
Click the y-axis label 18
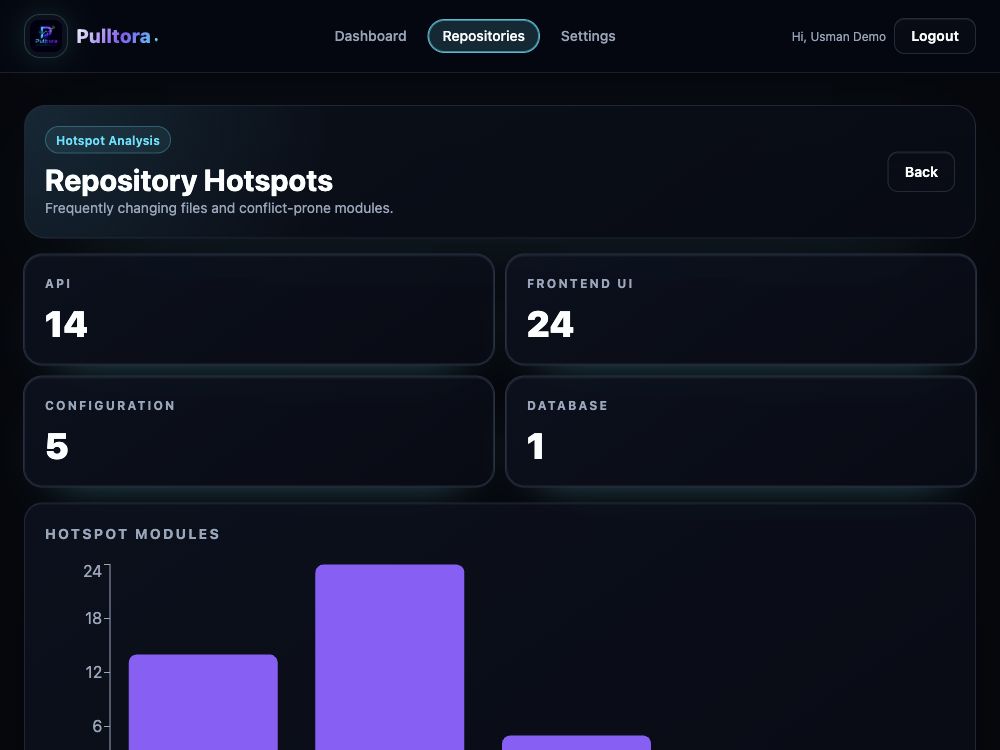coord(94,619)
